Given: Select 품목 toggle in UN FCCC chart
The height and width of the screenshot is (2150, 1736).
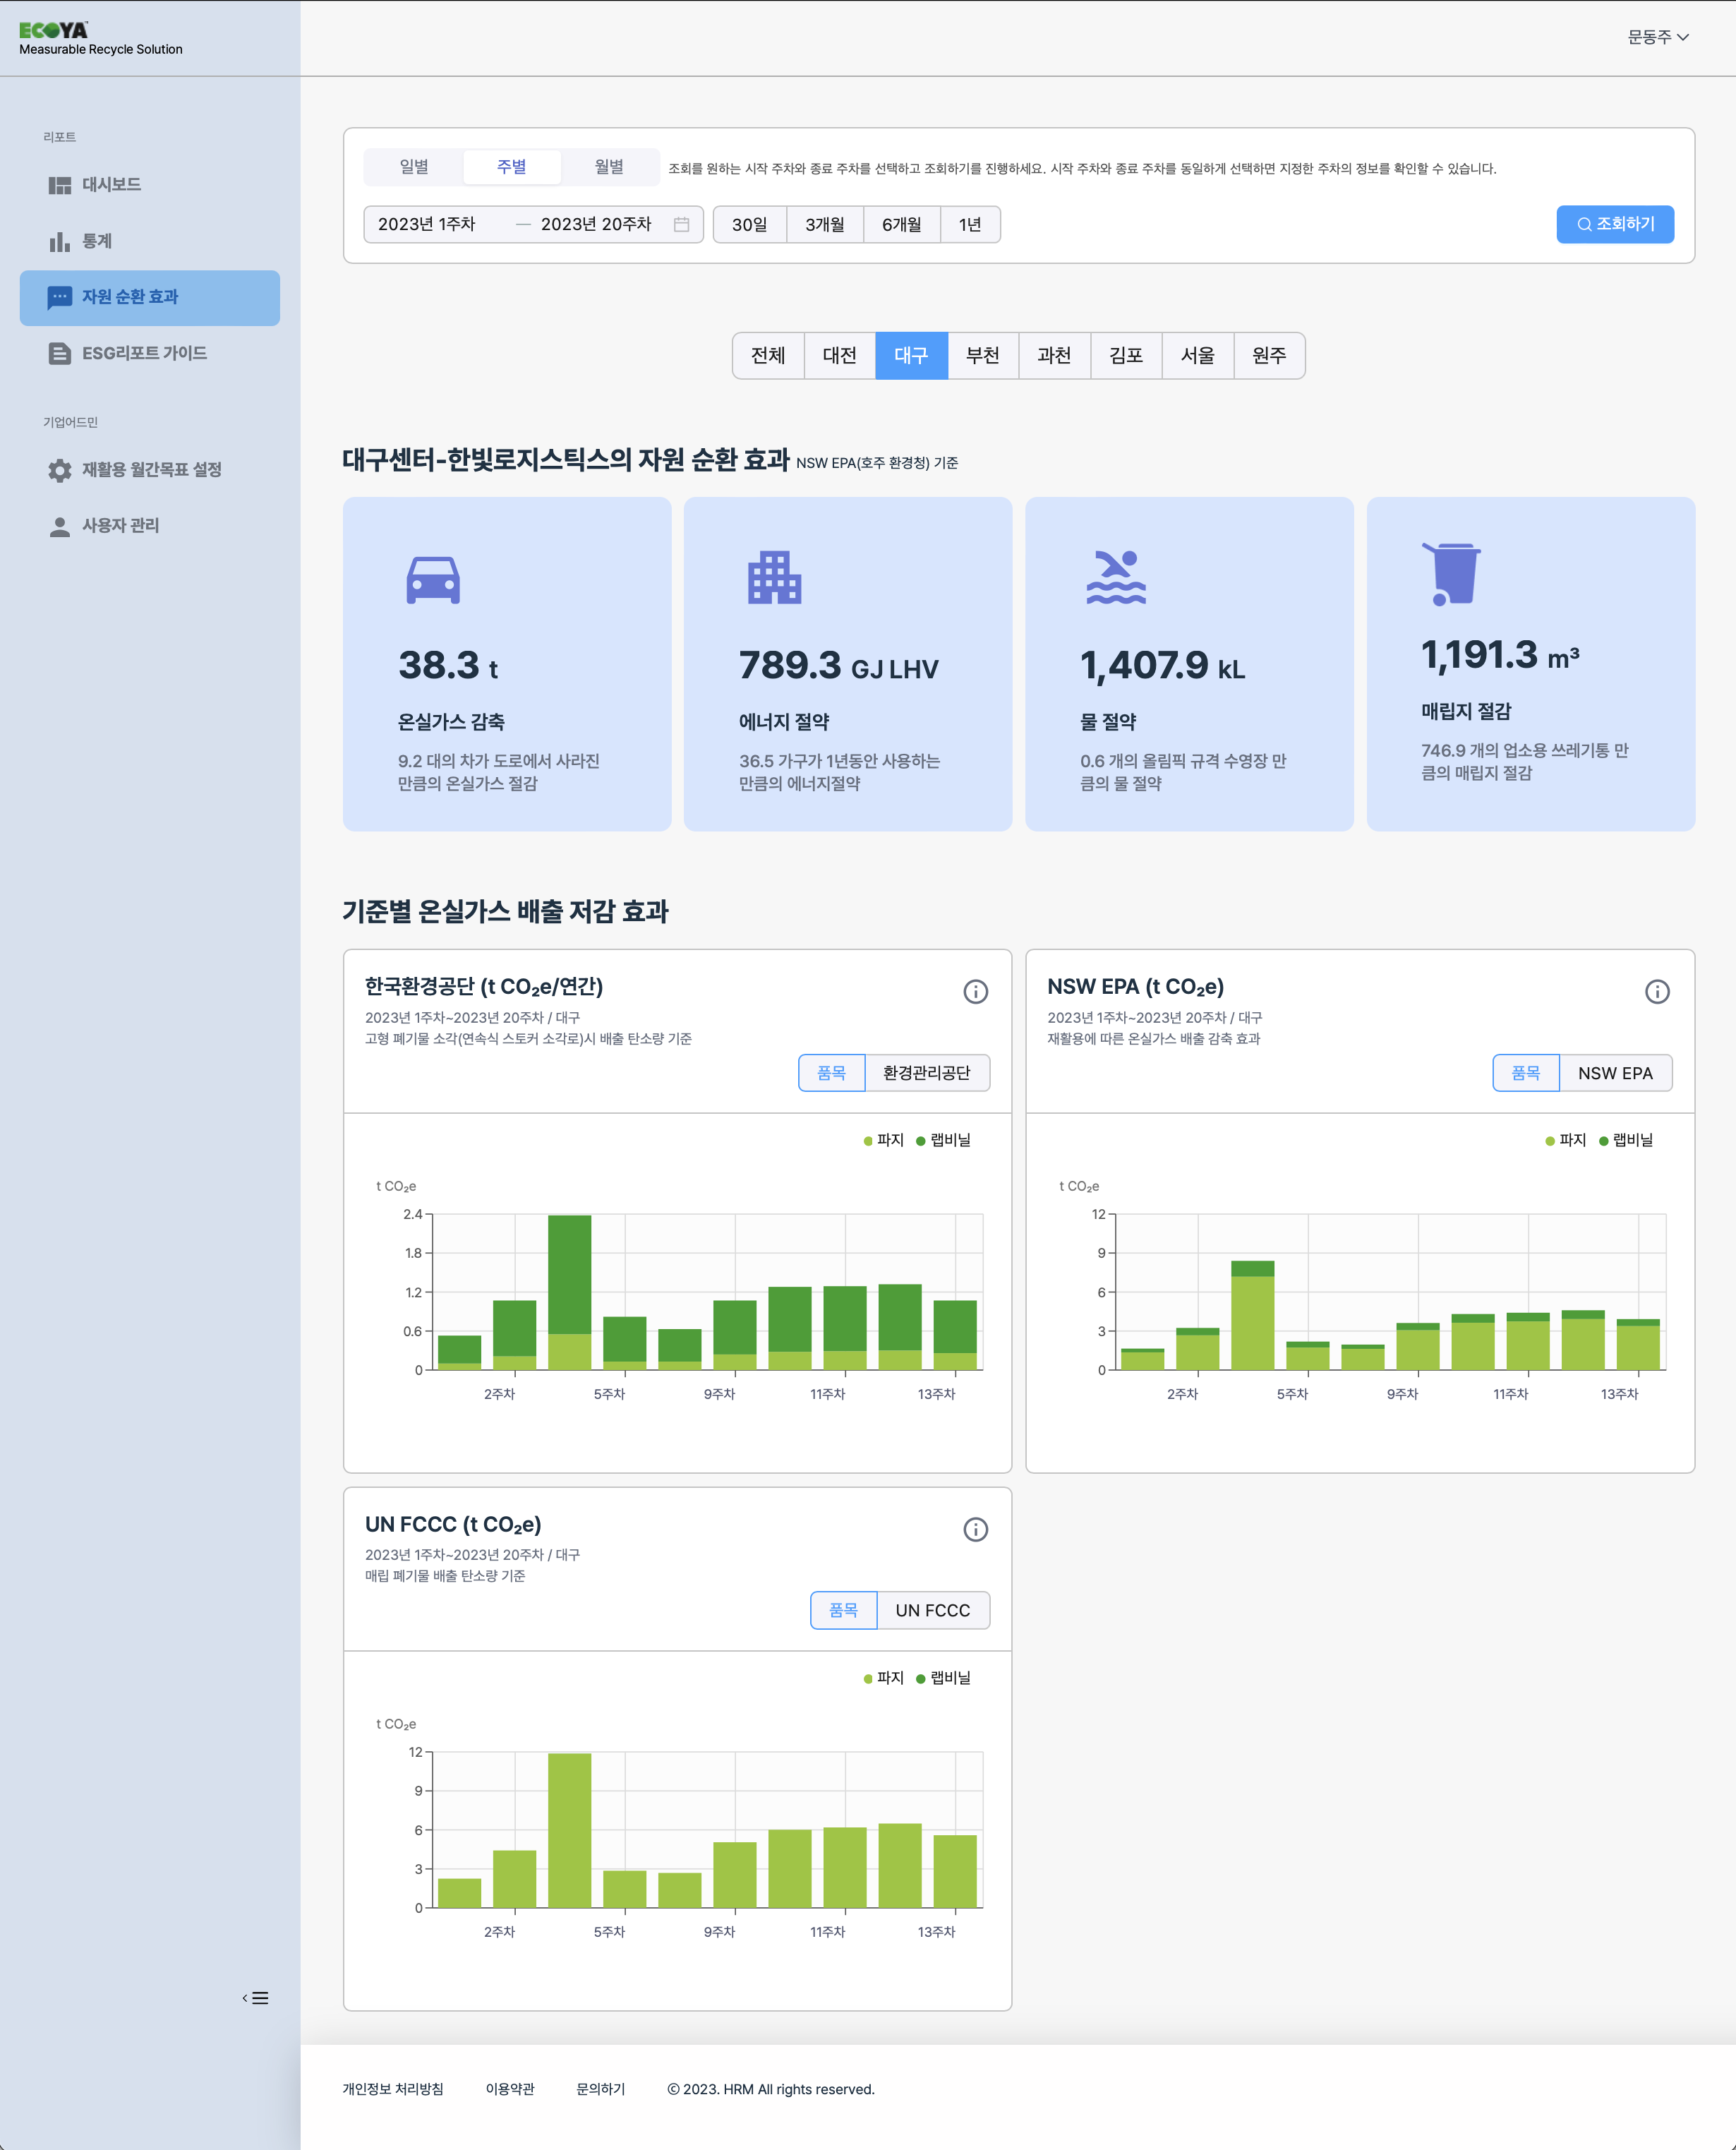Looking at the screenshot, I should [x=843, y=1610].
